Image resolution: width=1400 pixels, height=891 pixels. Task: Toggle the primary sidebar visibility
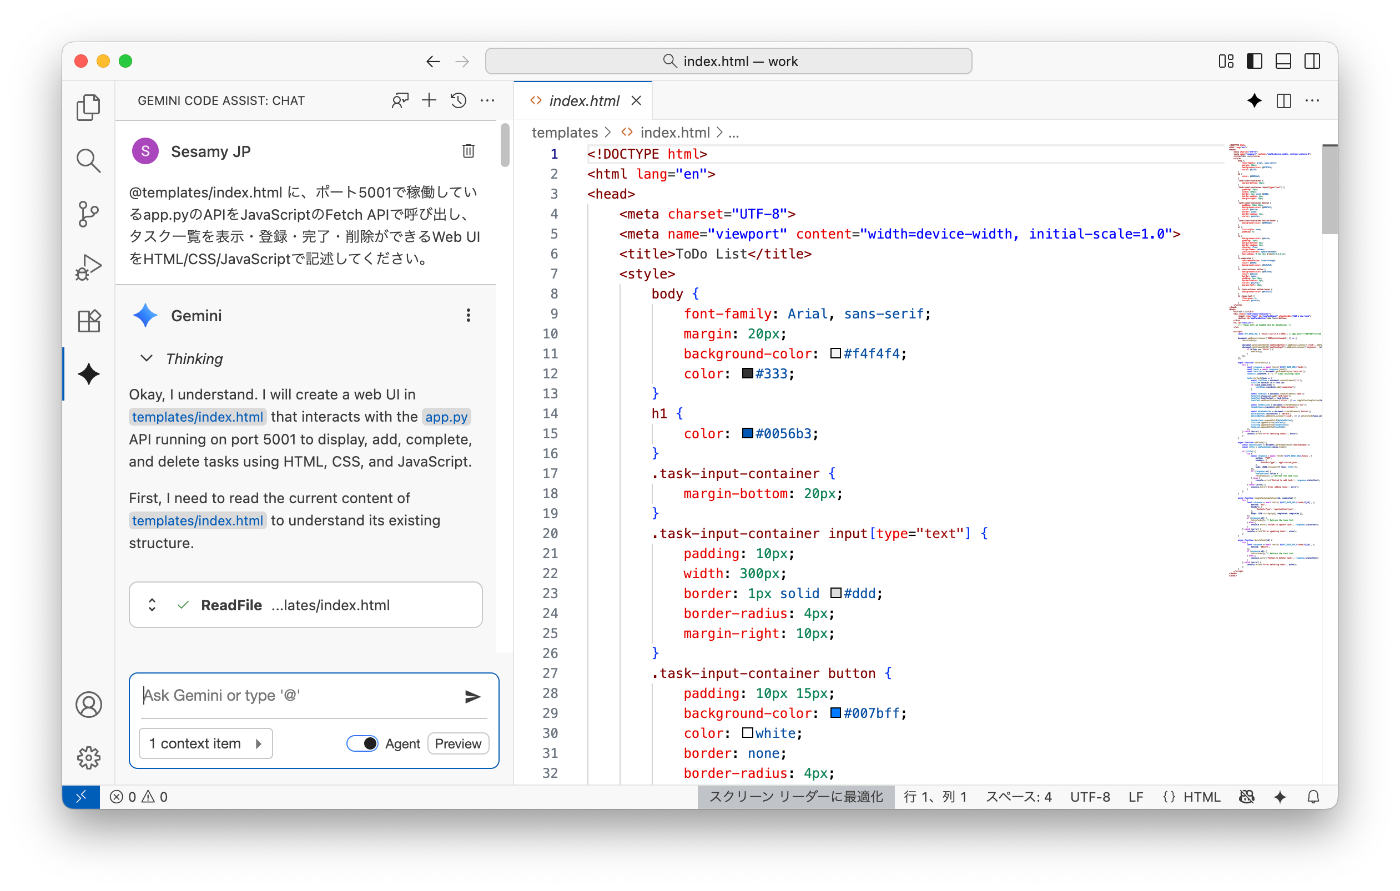(1255, 61)
